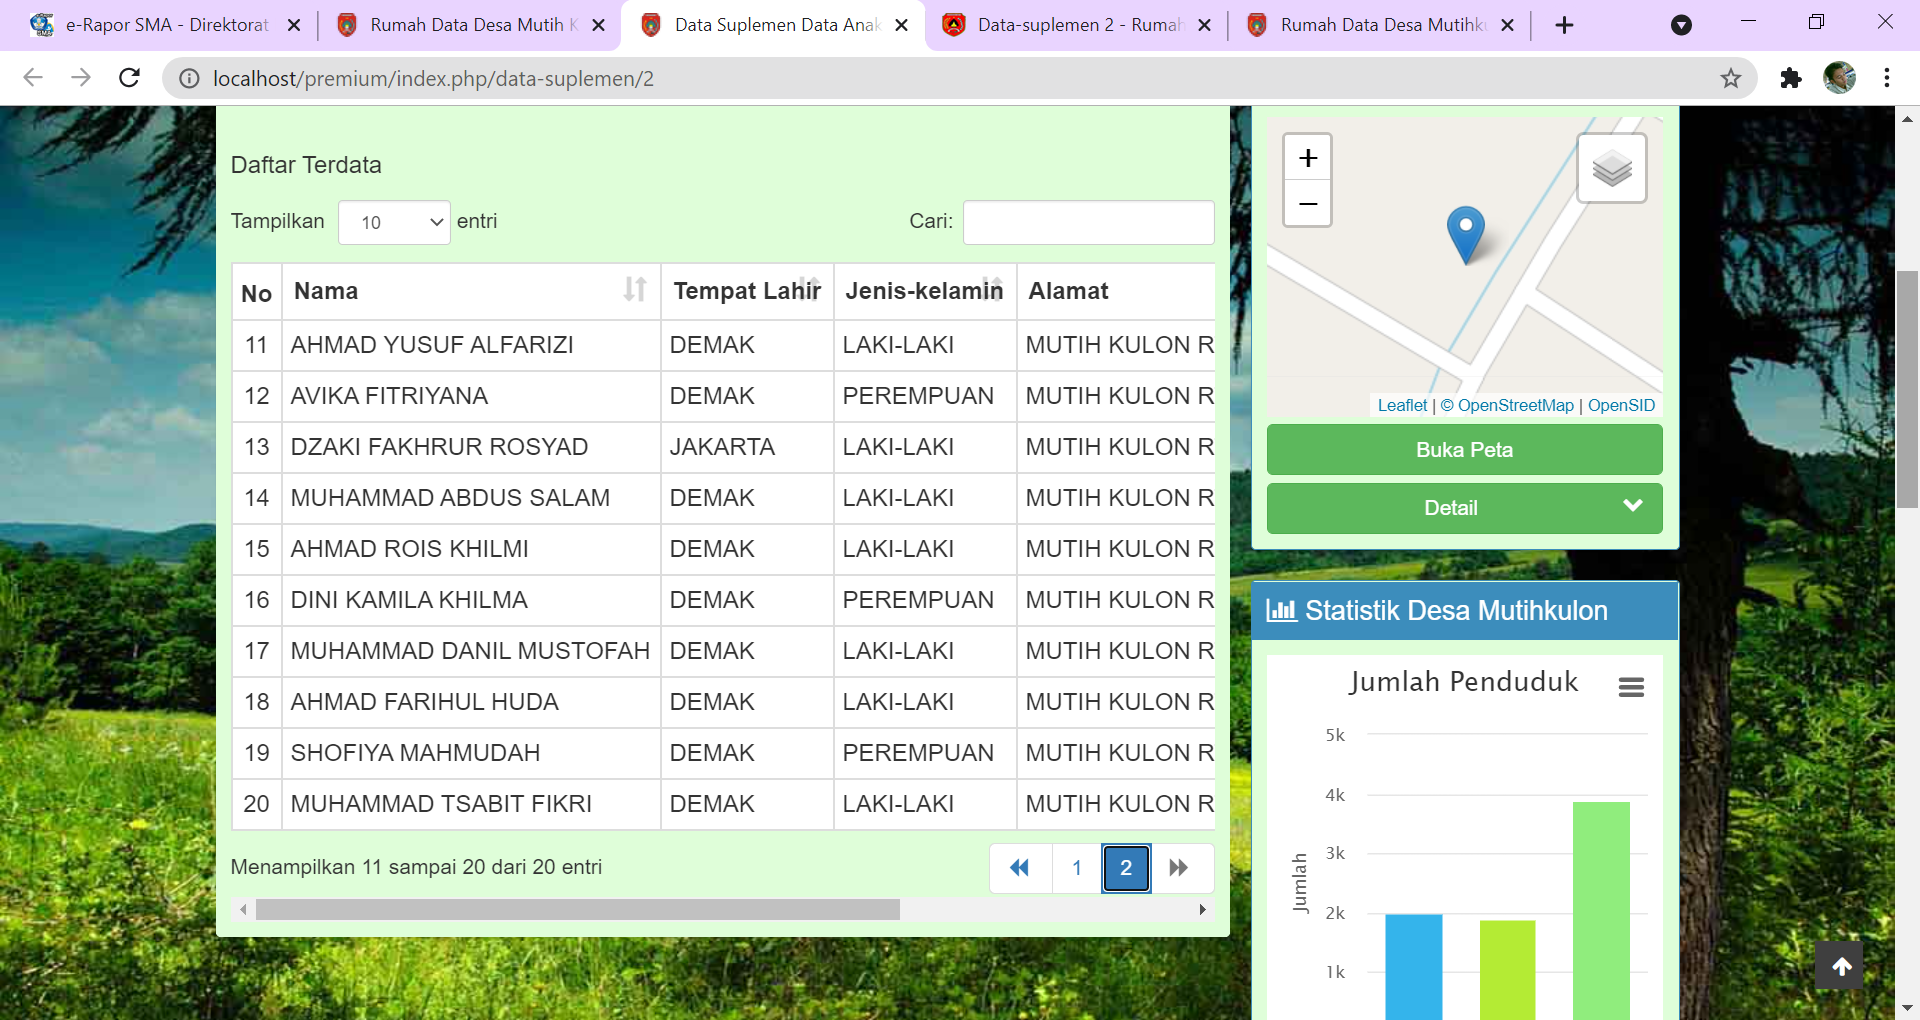This screenshot has width=1920, height=1020.
Task: Click the Buka Peta button
Action: 1464,449
